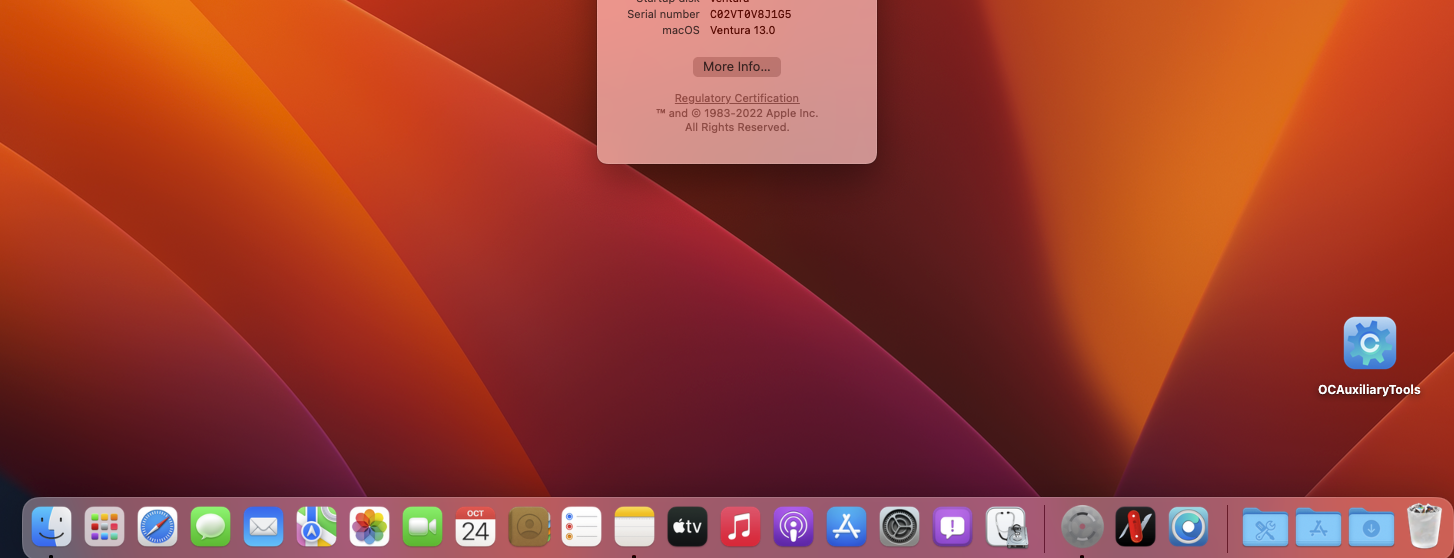Click the Serial number label
This screenshot has height=558, width=1454.
tap(663, 14)
